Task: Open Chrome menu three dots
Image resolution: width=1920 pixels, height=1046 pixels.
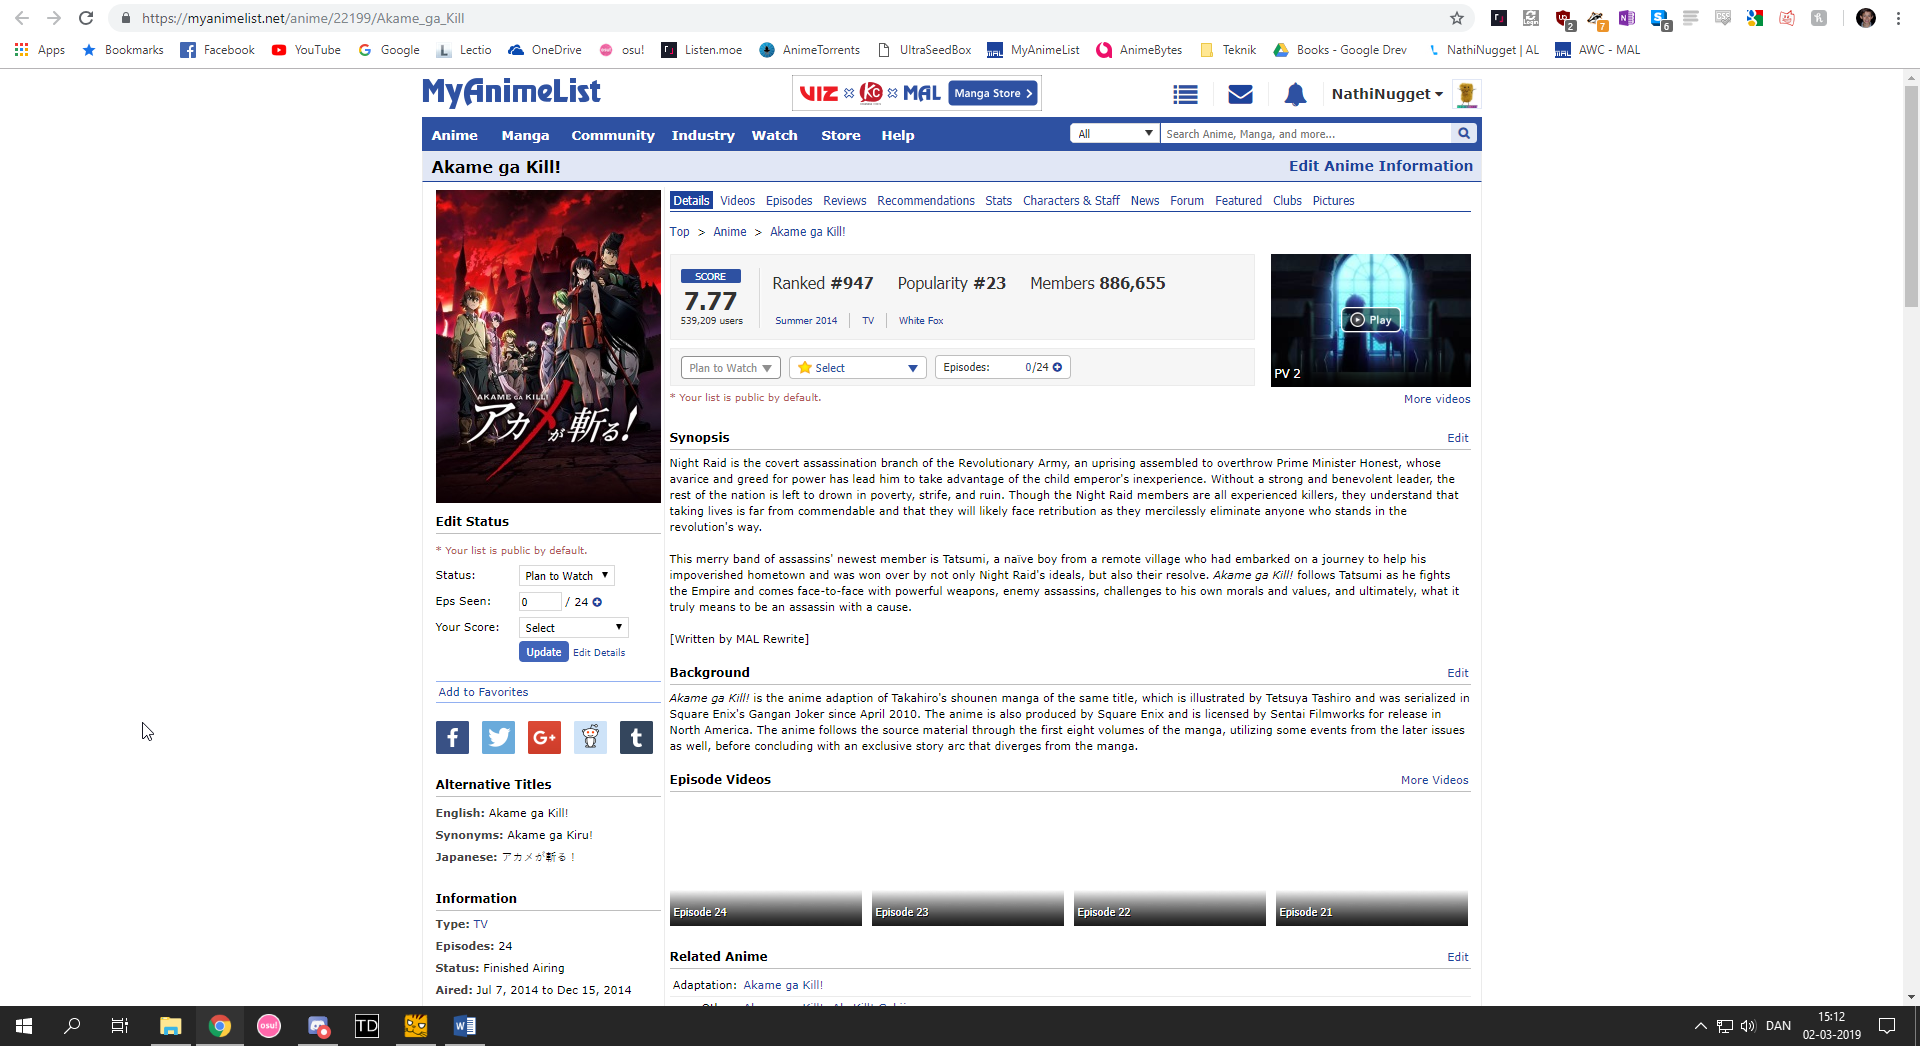Action: (1898, 18)
